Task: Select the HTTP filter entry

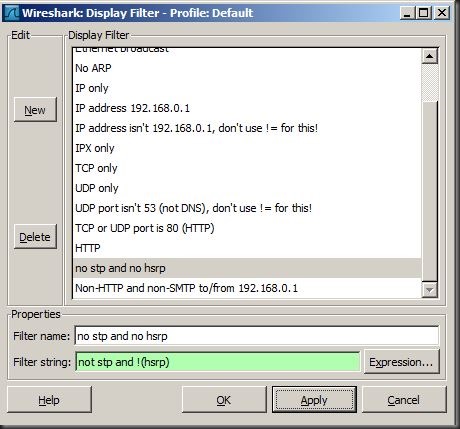Action: [247, 248]
